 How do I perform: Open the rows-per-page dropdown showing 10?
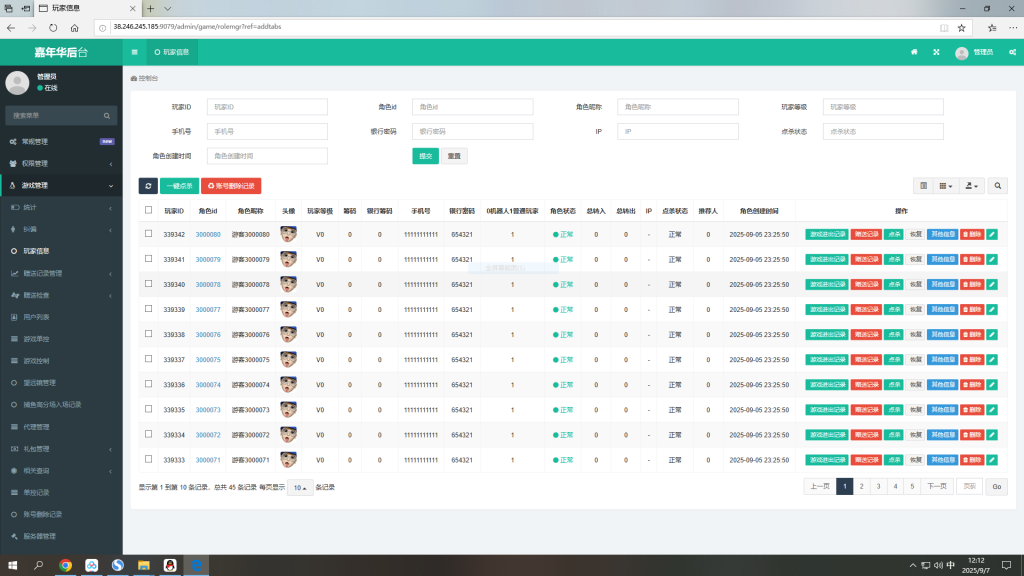(x=299, y=488)
